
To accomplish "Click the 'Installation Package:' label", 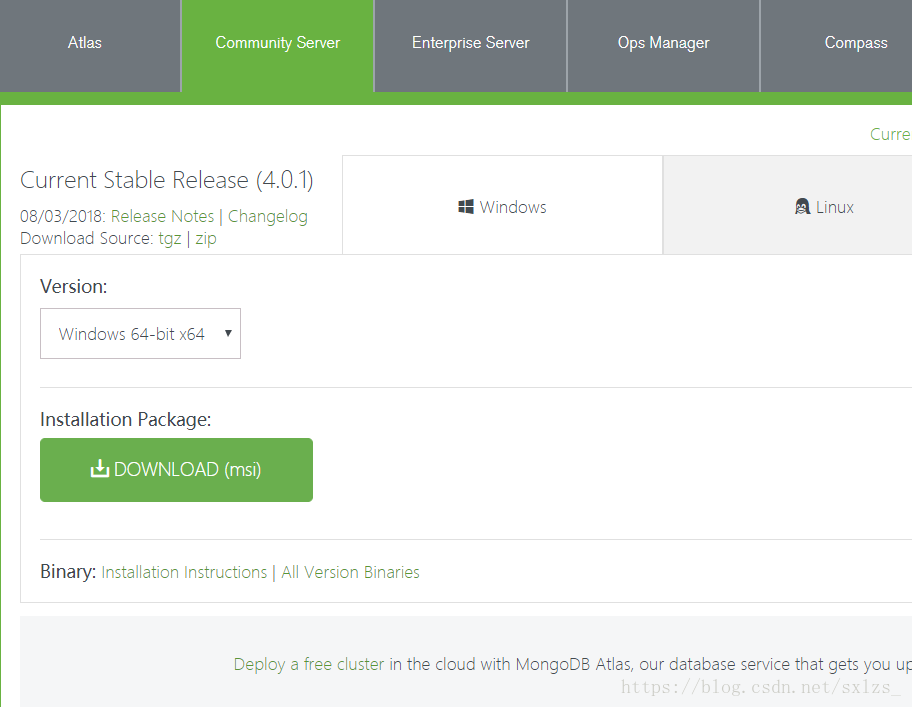I will (x=126, y=420).
